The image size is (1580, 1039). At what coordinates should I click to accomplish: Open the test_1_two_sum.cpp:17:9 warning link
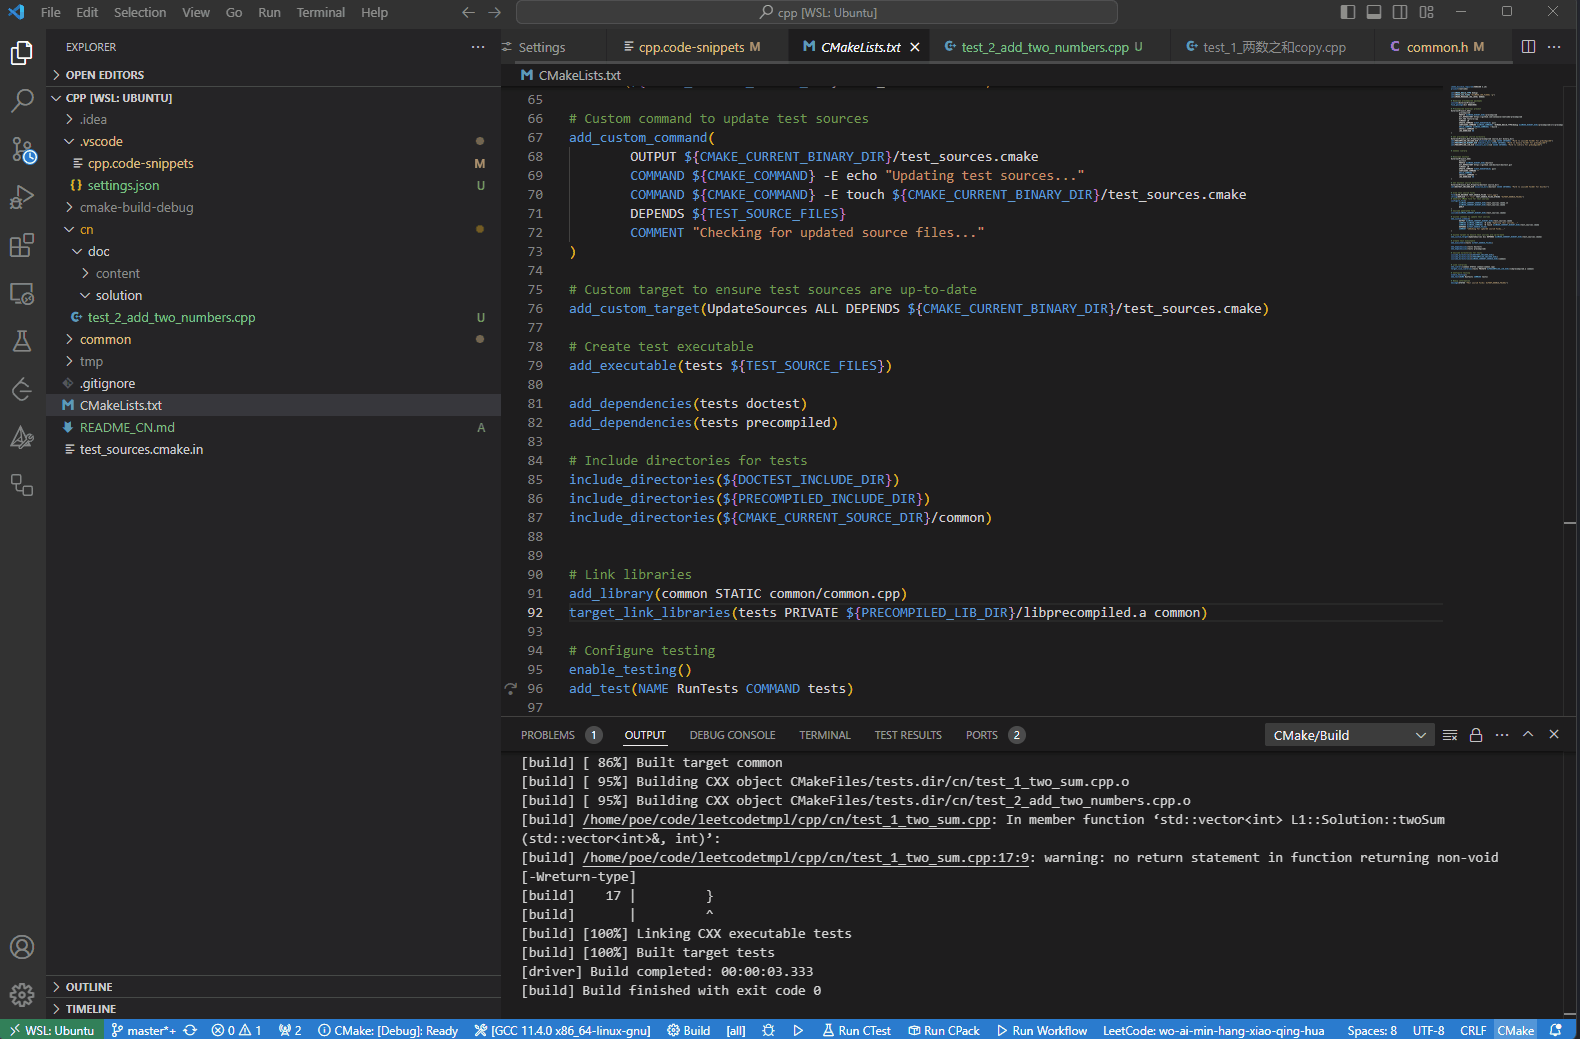[x=806, y=857]
